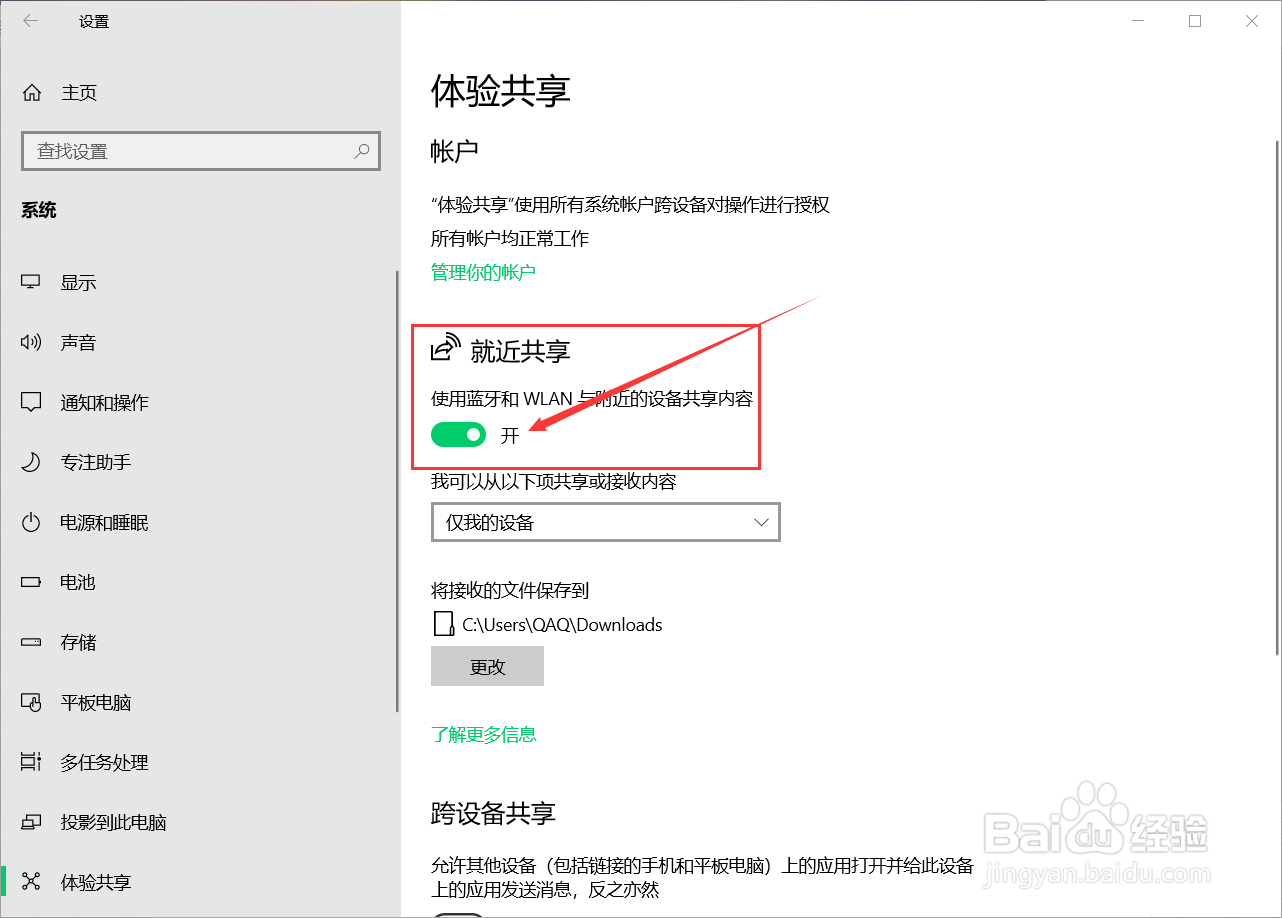Click the Home (主页) house icon

[32, 93]
